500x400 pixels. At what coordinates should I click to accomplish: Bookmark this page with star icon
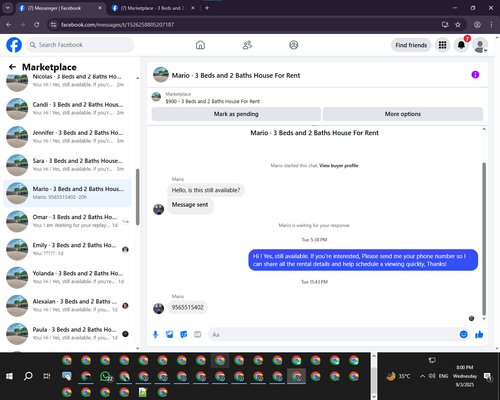(x=458, y=25)
